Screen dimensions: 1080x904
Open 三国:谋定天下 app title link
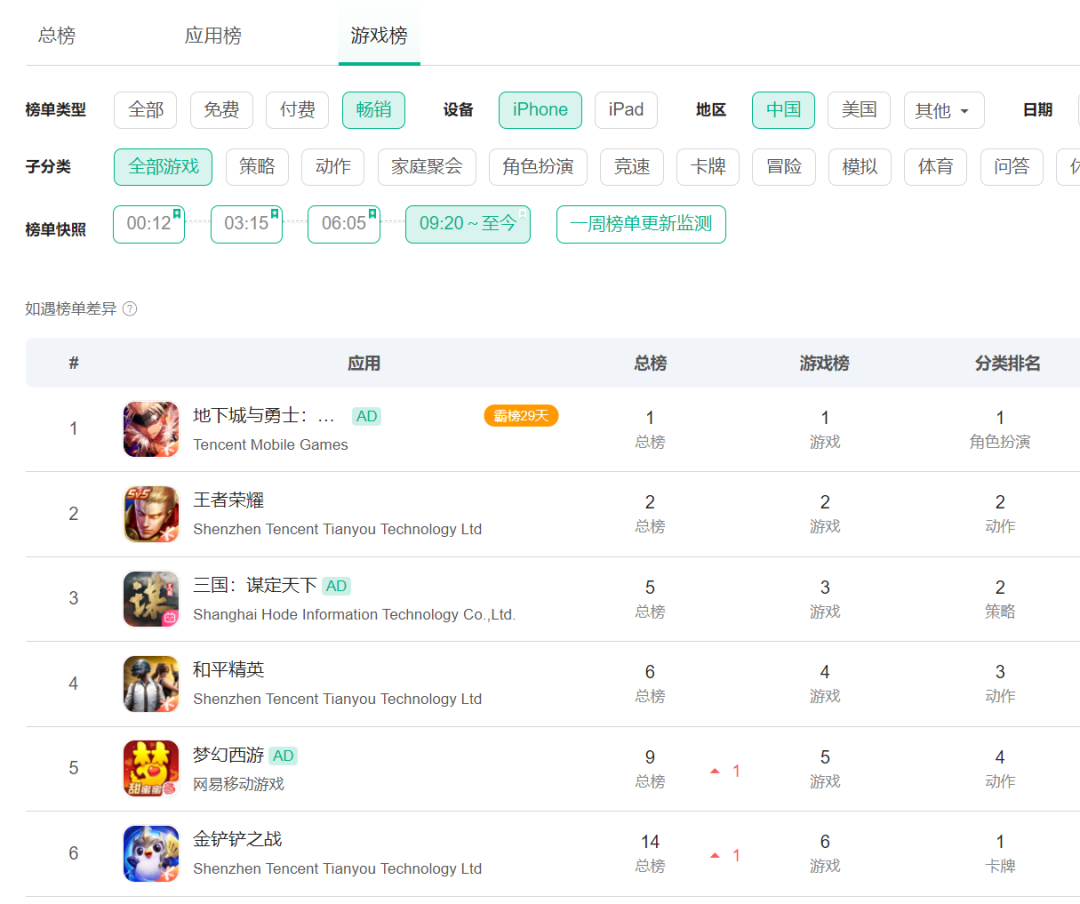click(255, 585)
